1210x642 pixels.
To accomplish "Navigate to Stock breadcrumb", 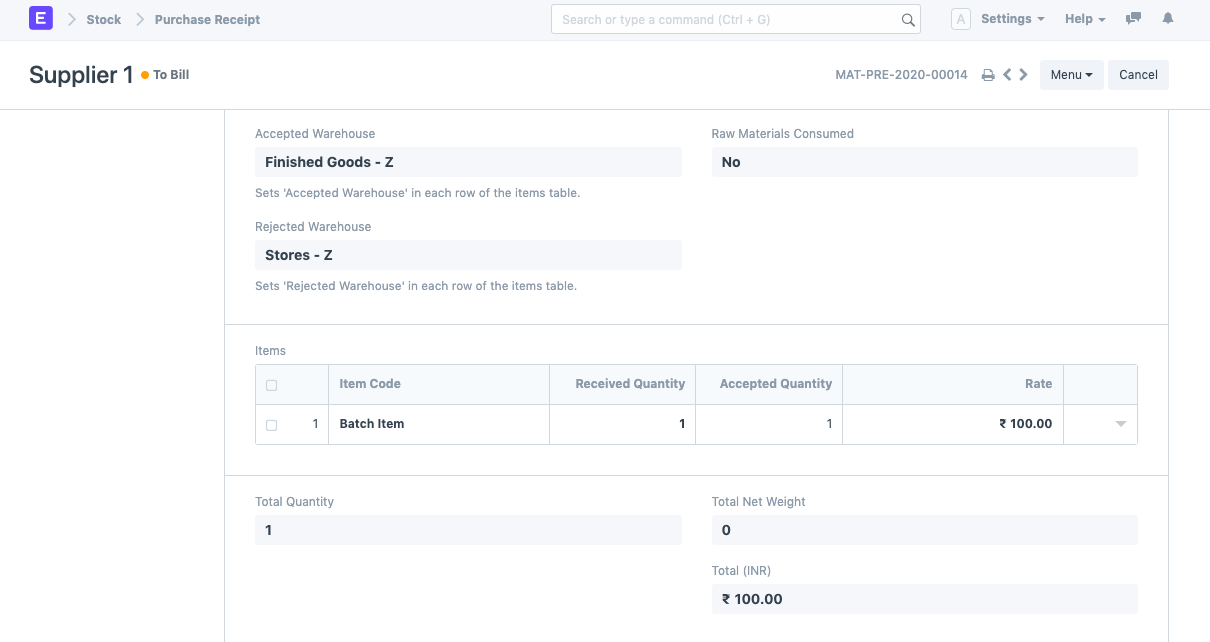I will pyautogui.click(x=104, y=19).
